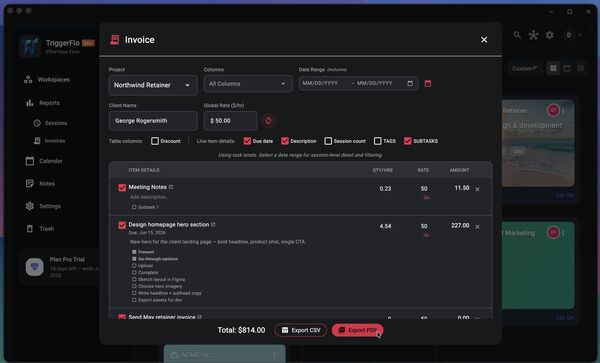Enable the Discount table column checkbox
Viewport: 600px width, 363px height.
pos(155,141)
